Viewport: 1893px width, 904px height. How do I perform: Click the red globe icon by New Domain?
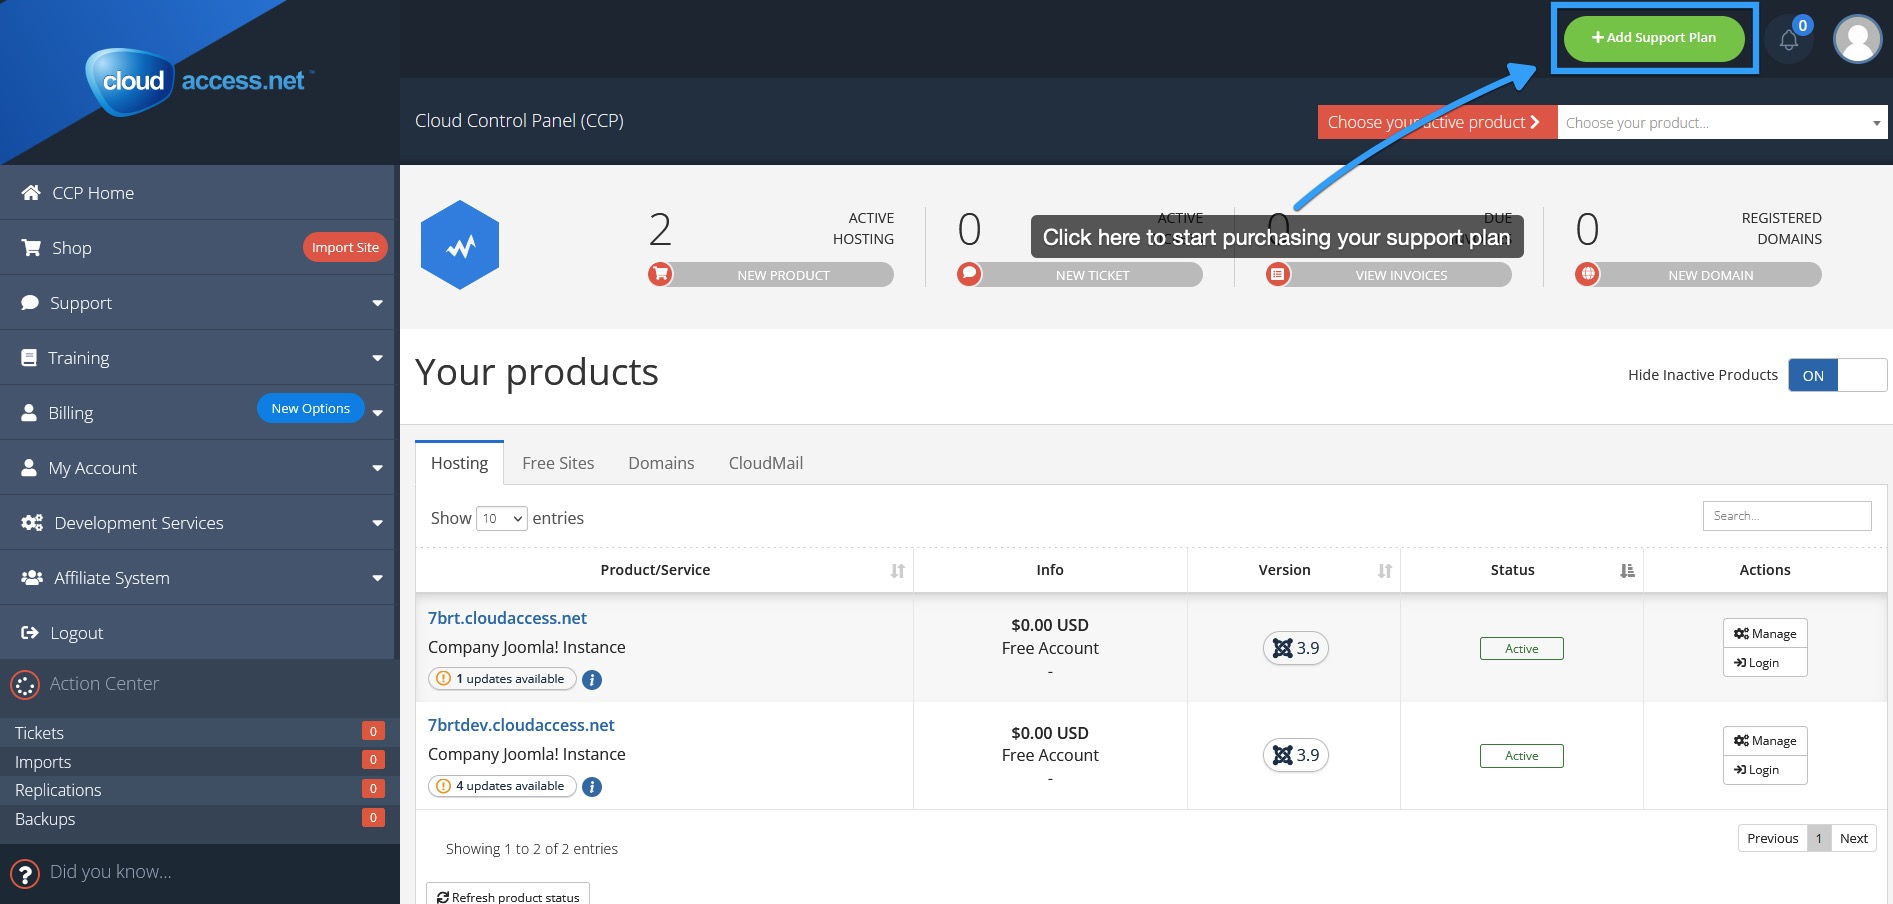tap(1587, 274)
